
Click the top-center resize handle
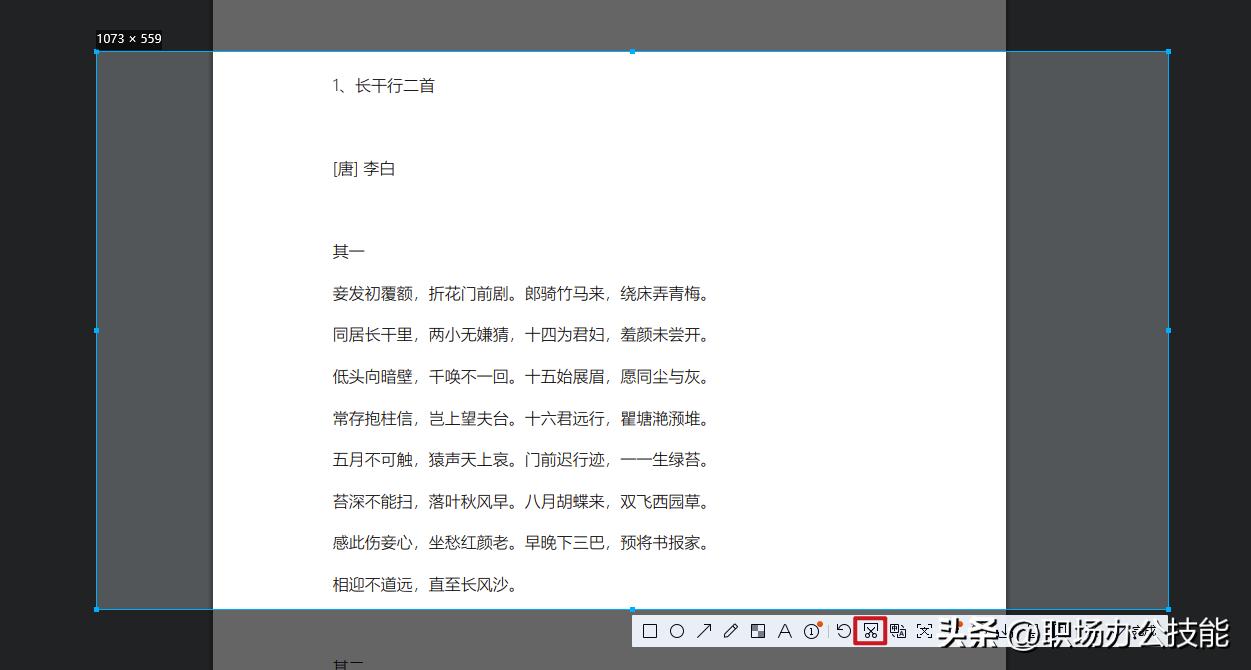pyautogui.click(x=631, y=49)
